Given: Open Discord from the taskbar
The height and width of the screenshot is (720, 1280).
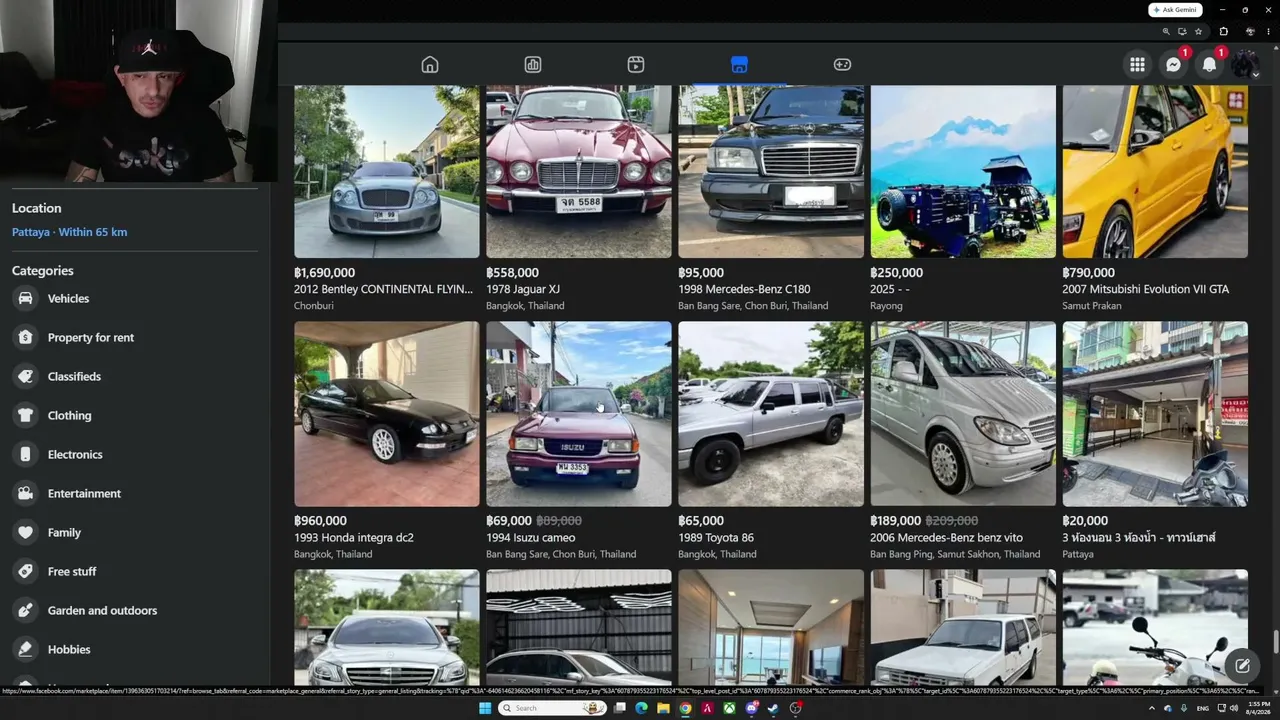Looking at the screenshot, I should point(751,708).
